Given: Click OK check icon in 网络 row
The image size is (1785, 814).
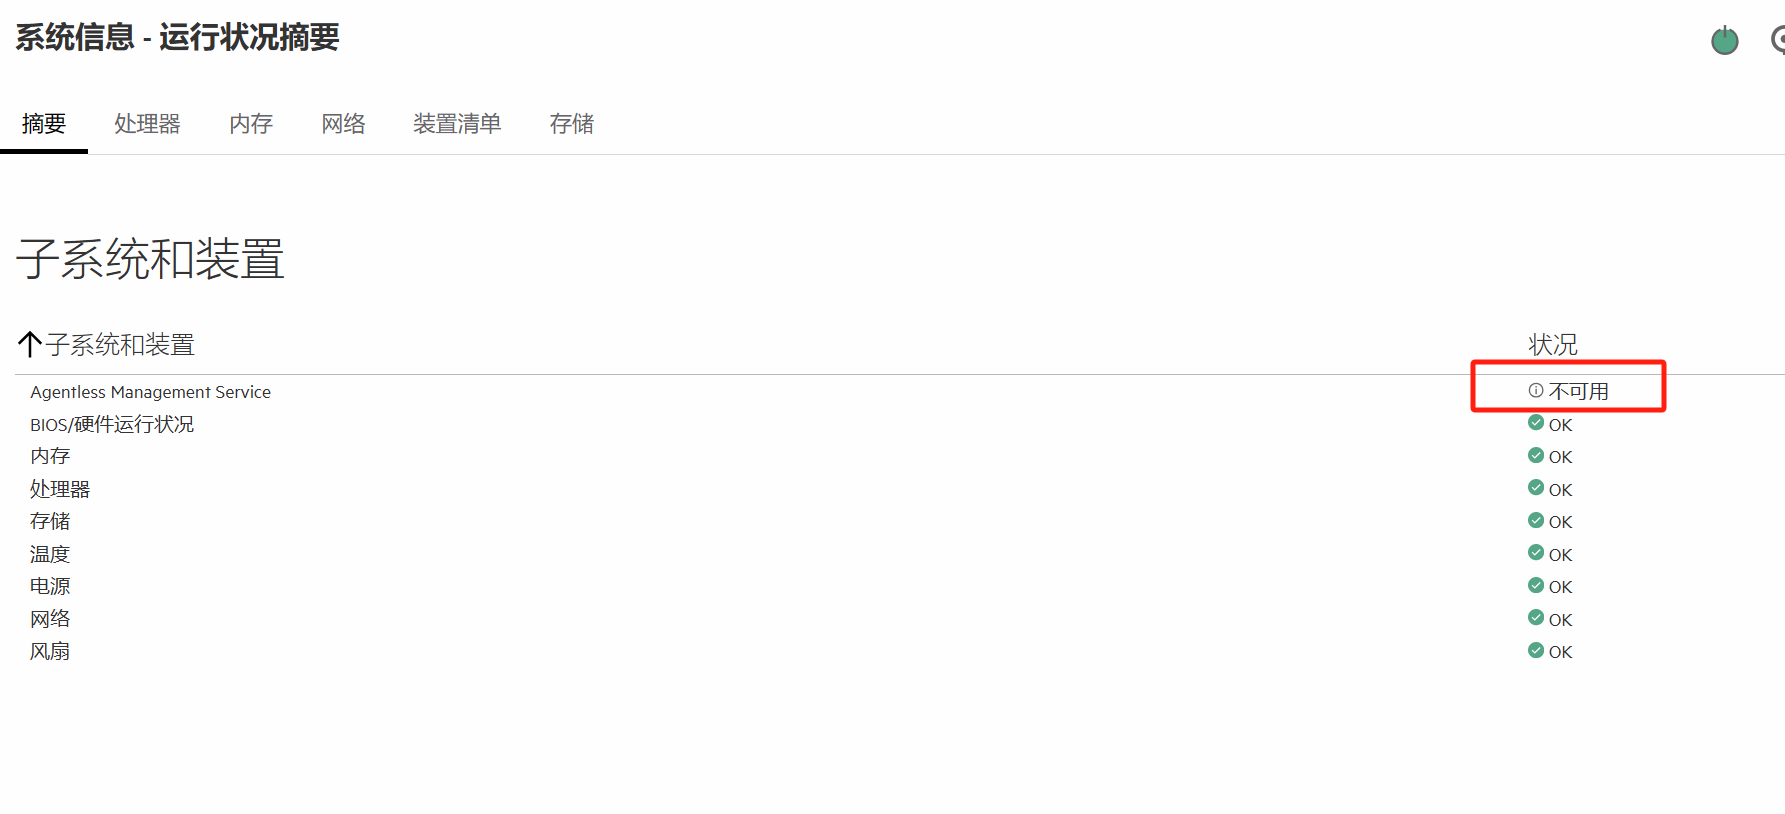Looking at the screenshot, I should click(x=1536, y=618).
